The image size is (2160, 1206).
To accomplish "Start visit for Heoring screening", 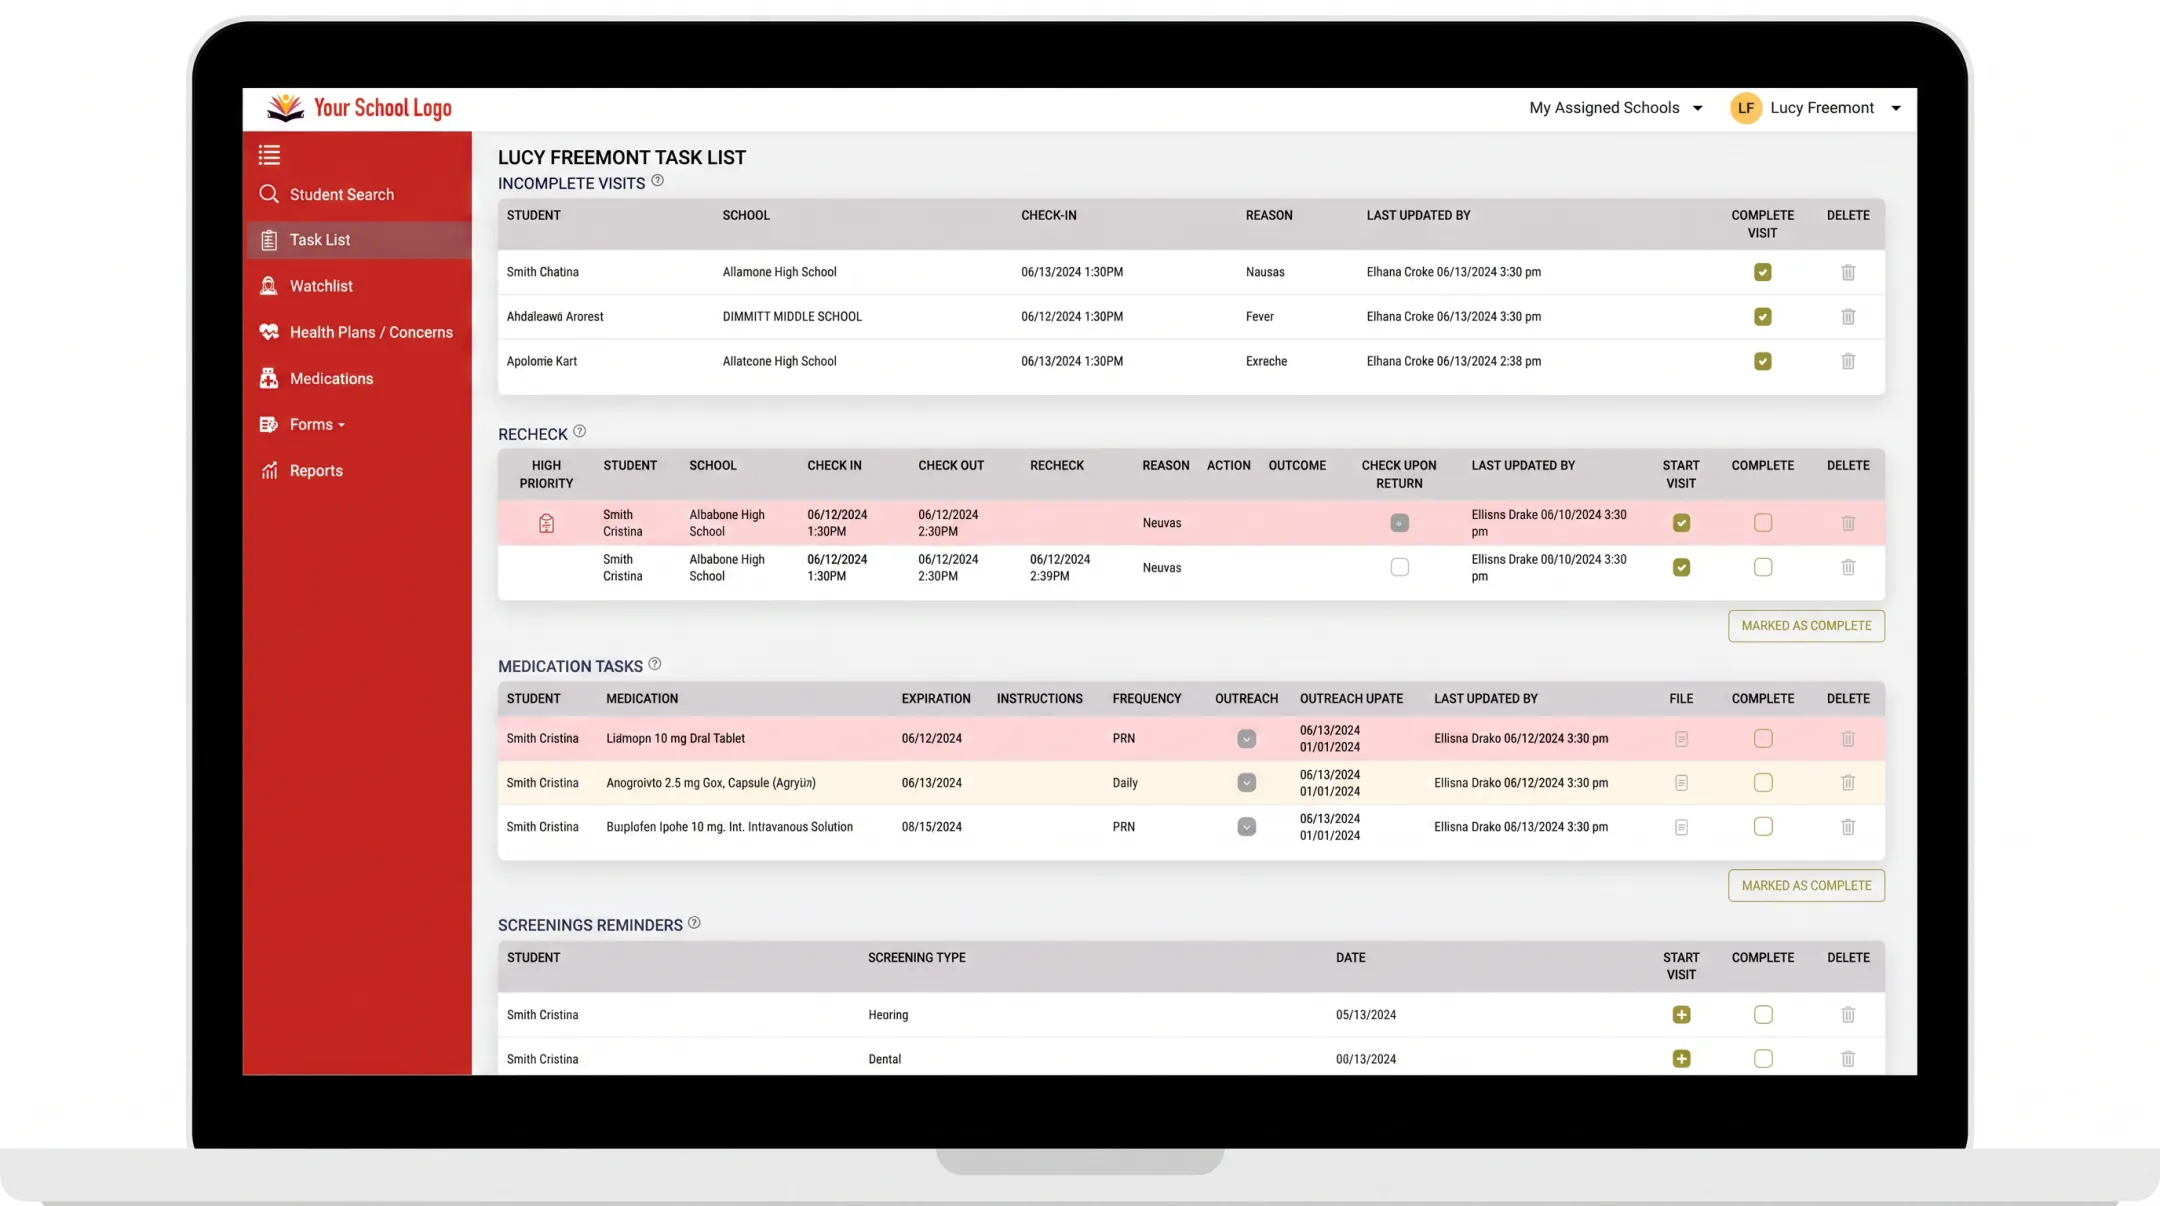I will (x=1681, y=1015).
